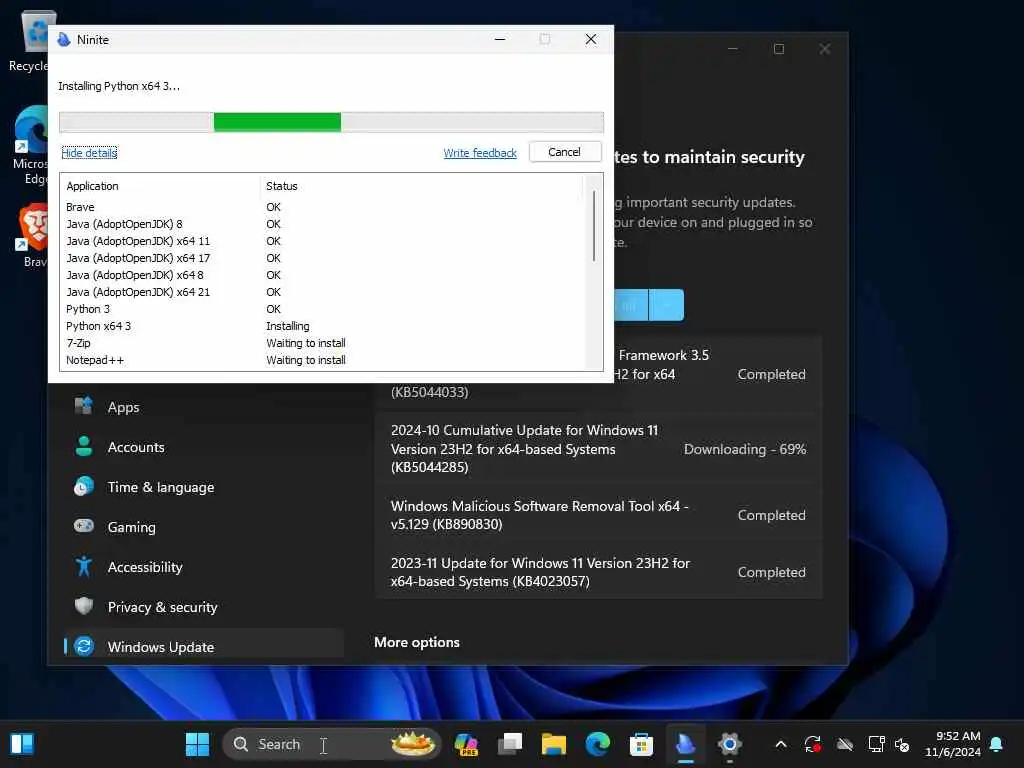Click Downloading - 69% status
The image size is (1024, 768).
point(744,449)
